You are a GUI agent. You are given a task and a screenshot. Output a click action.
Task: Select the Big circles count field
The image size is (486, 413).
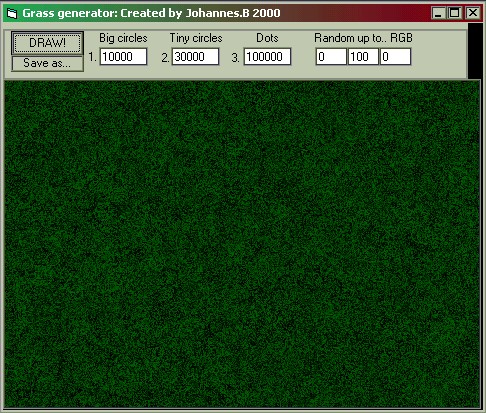click(x=123, y=57)
